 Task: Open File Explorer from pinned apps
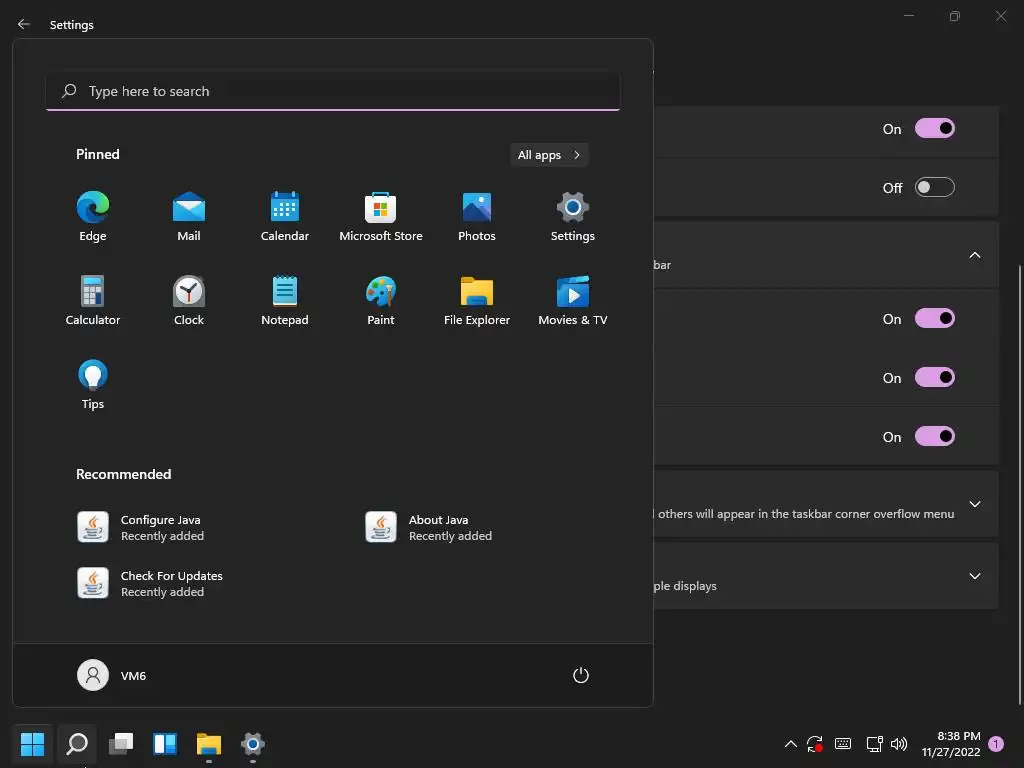tap(477, 301)
